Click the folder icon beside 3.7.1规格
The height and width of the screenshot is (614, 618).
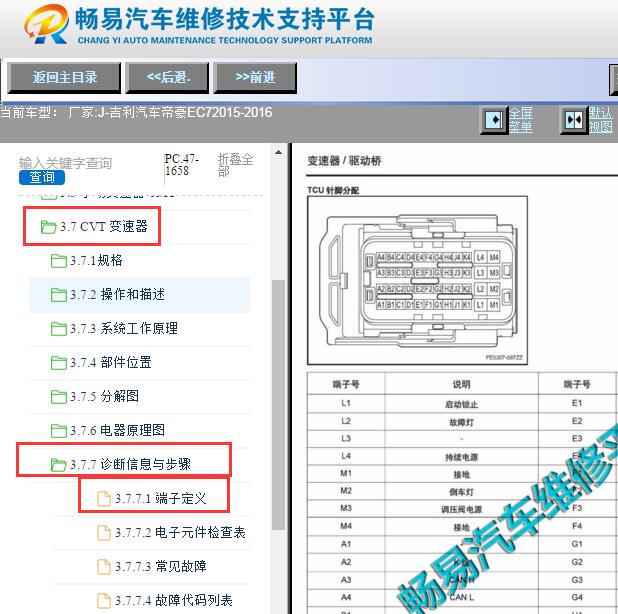click(59, 261)
